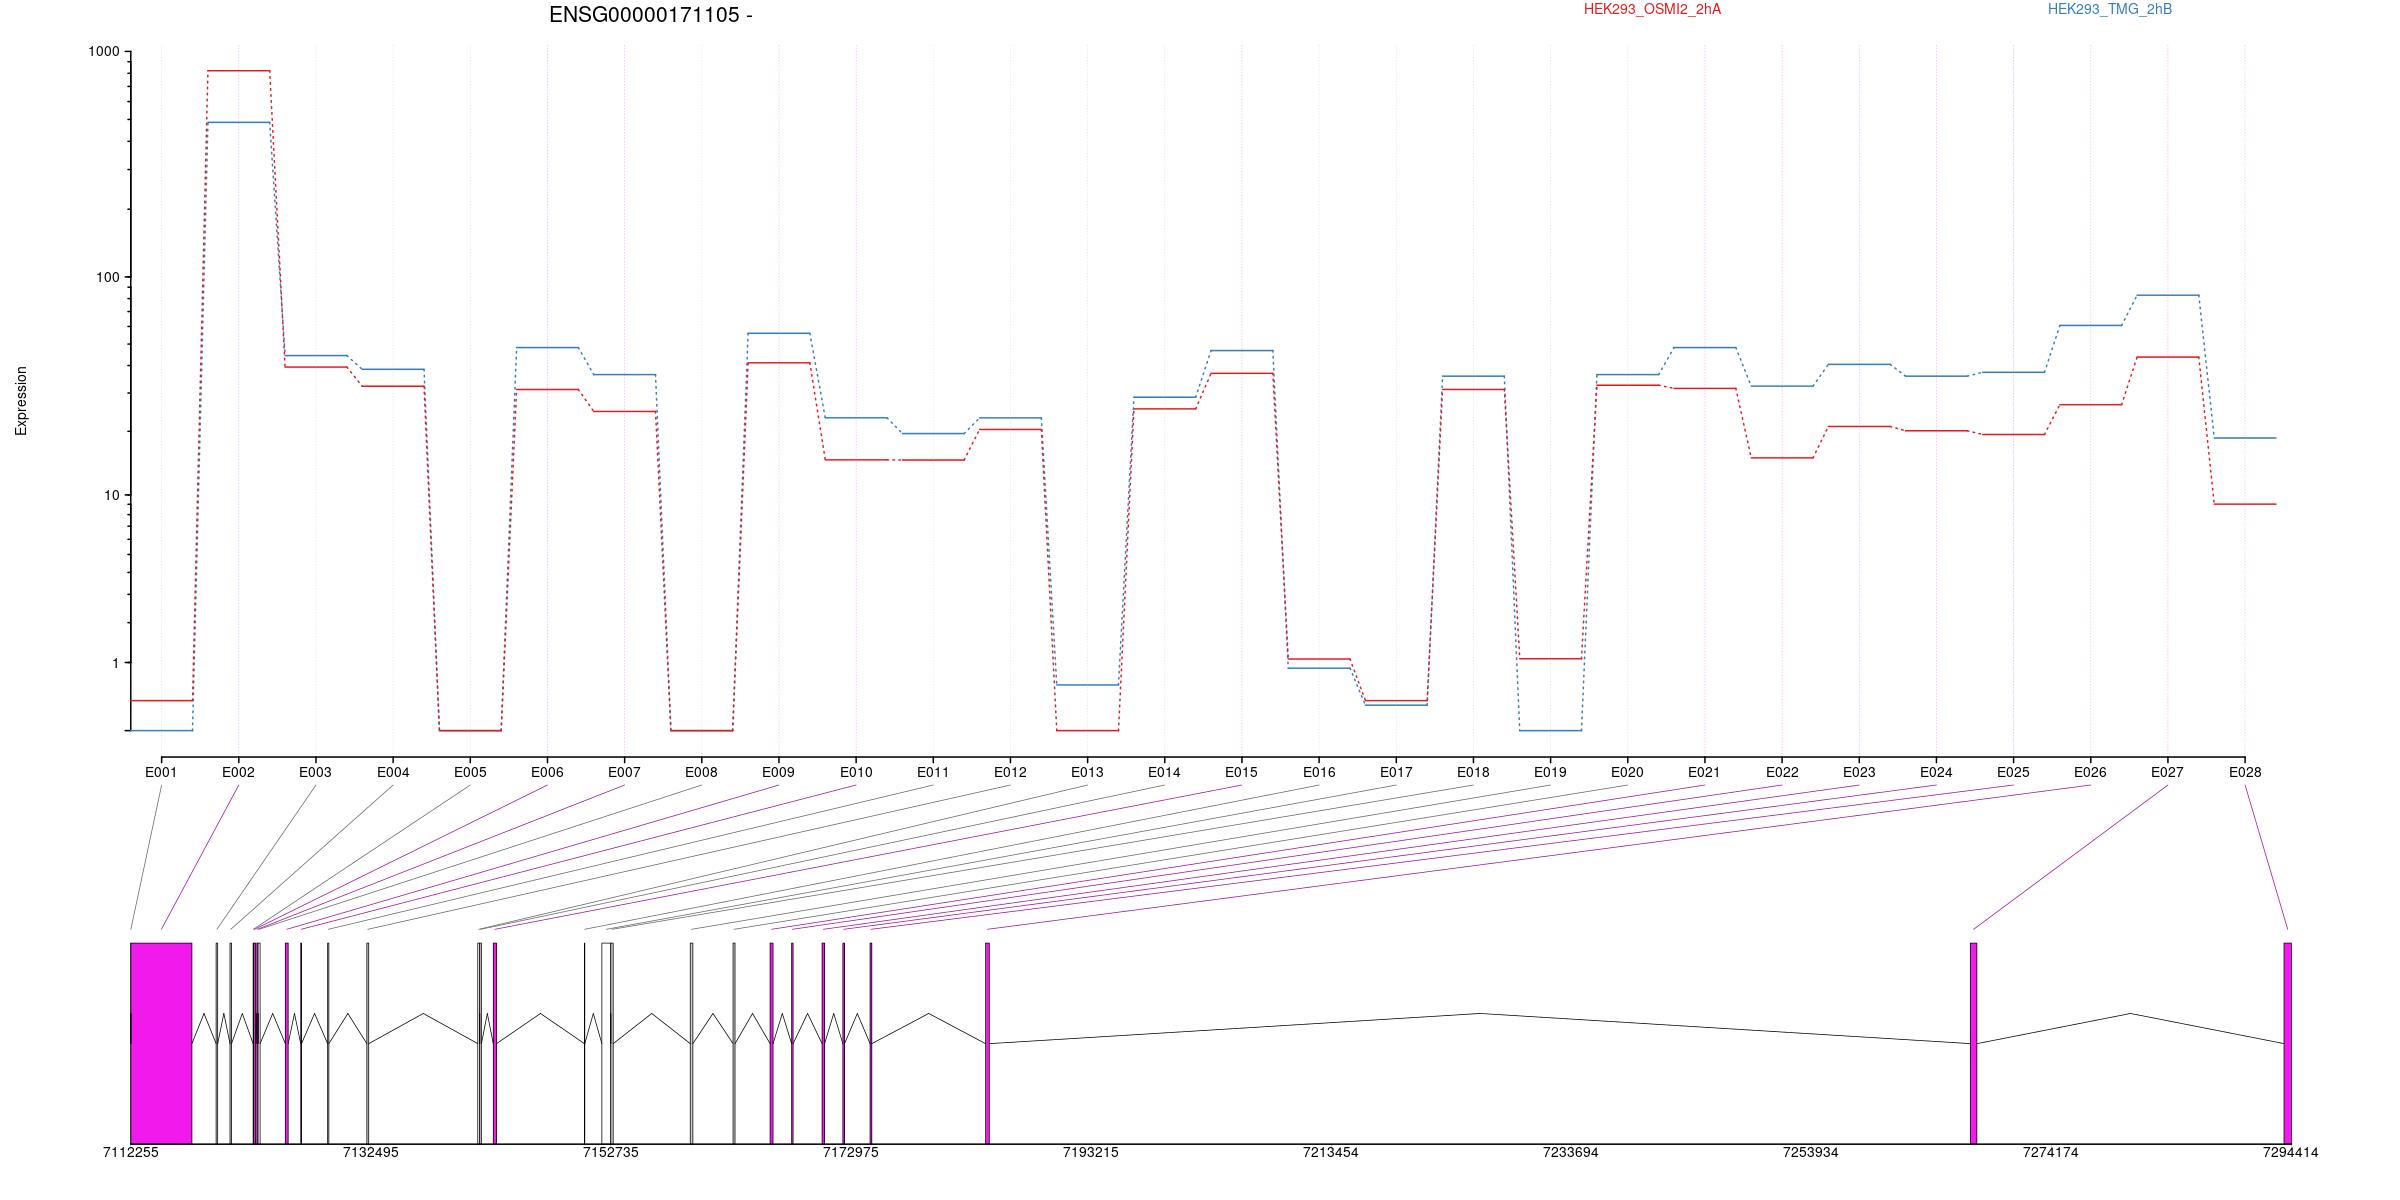
Task: Click the y-axis tick value 100
Action: point(107,277)
